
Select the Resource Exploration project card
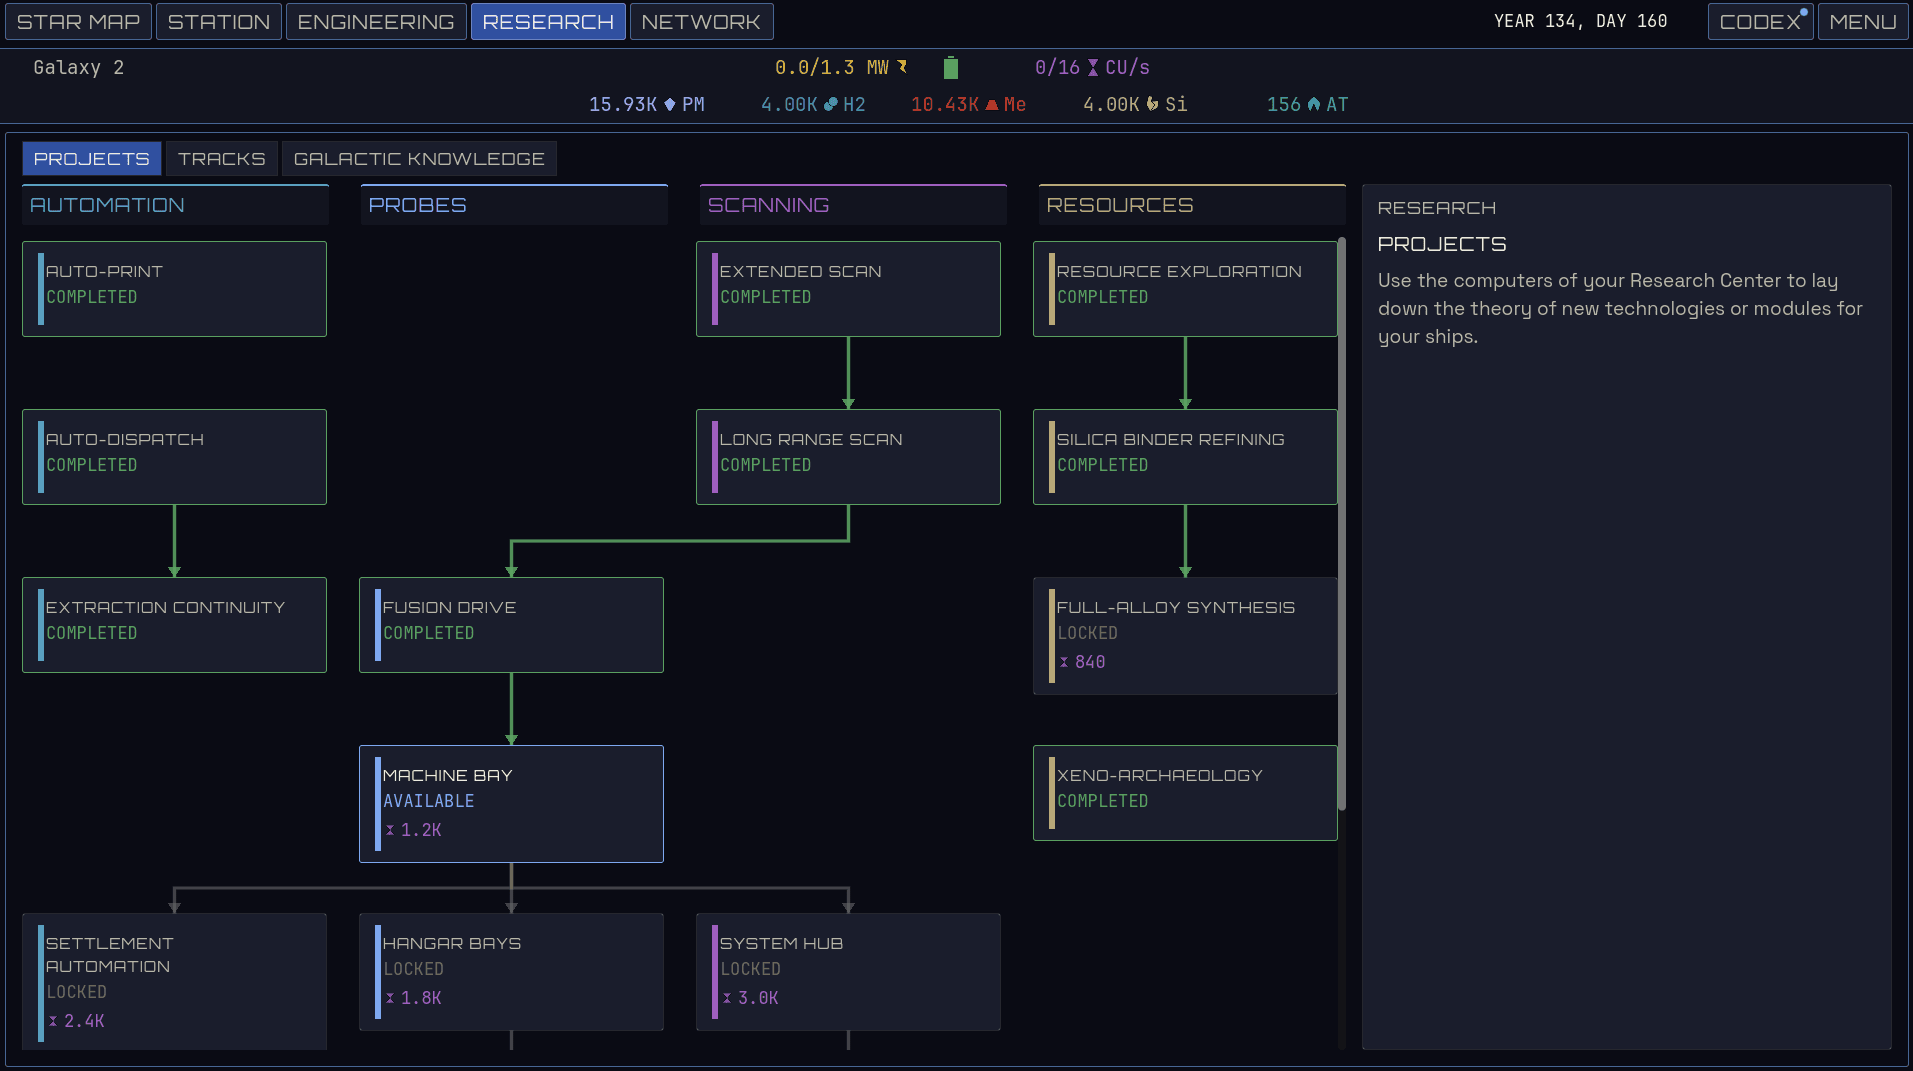click(1185, 289)
